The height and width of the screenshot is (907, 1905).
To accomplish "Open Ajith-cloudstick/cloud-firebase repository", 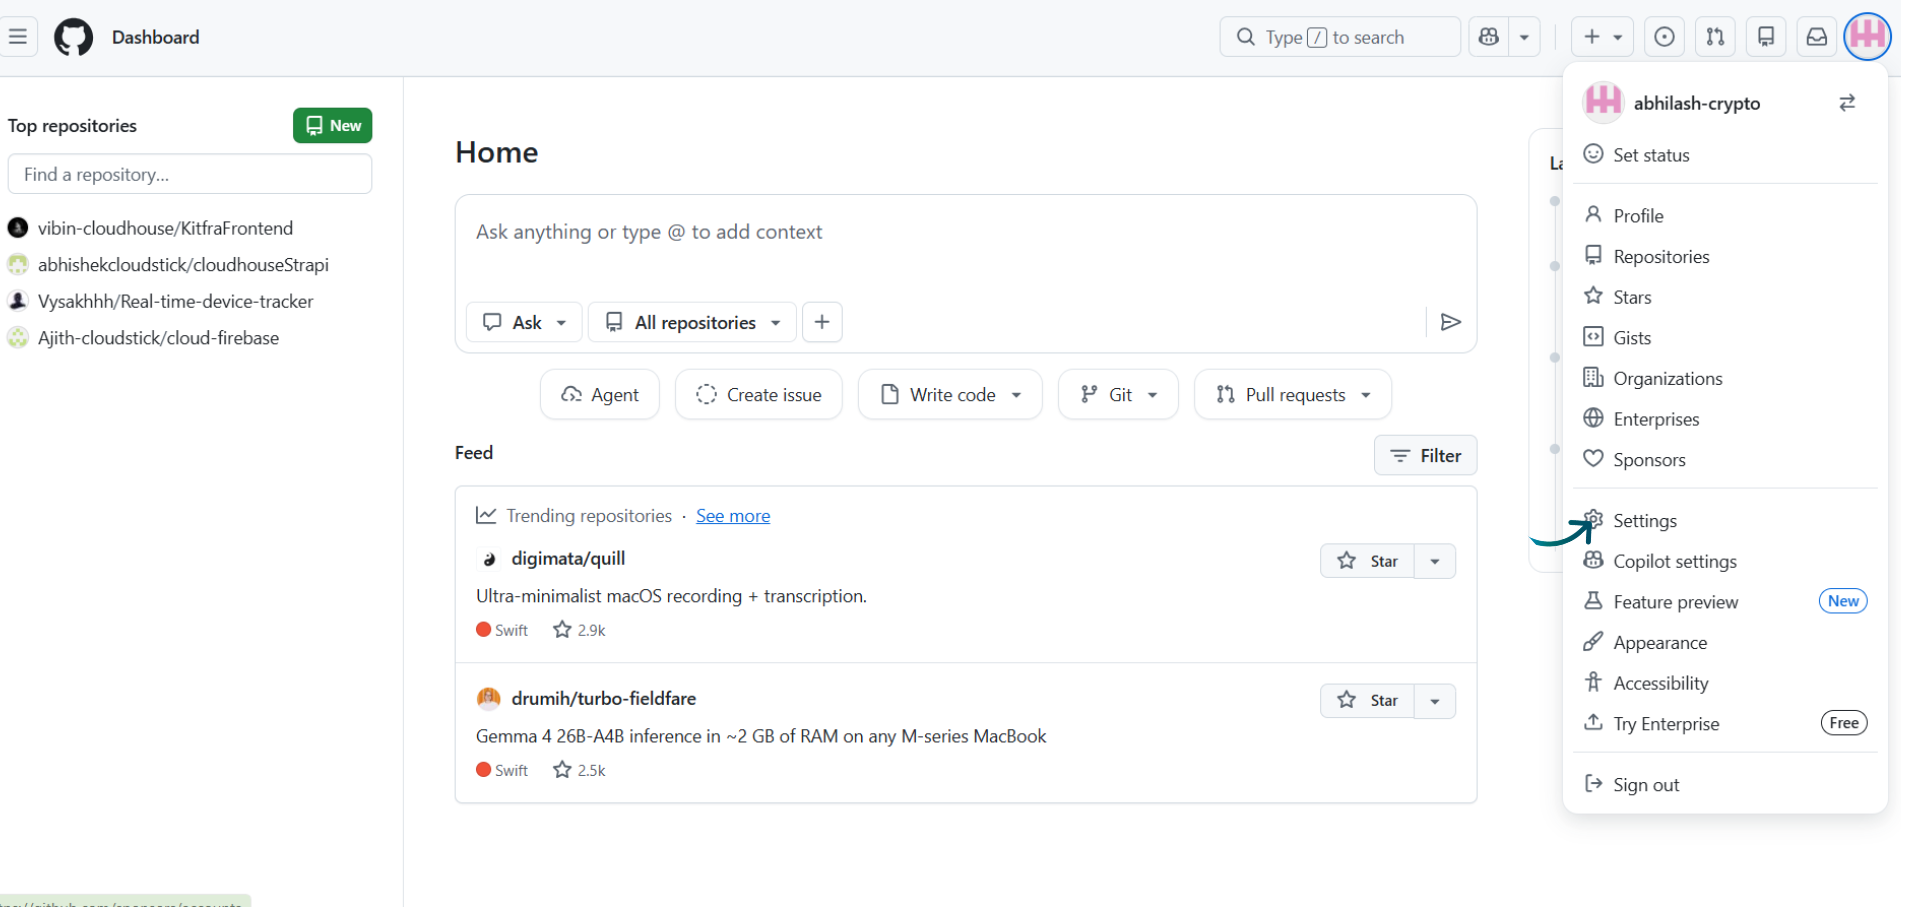I will tap(158, 338).
